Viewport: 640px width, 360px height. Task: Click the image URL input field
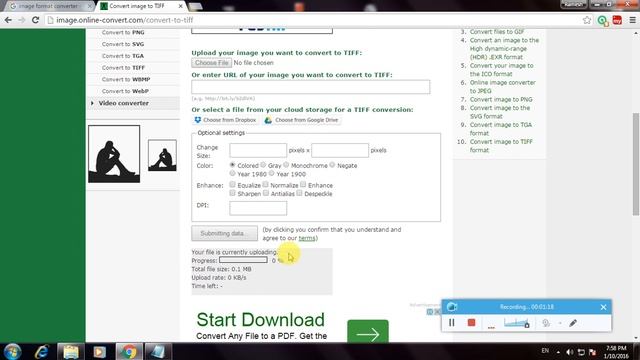click(x=311, y=87)
